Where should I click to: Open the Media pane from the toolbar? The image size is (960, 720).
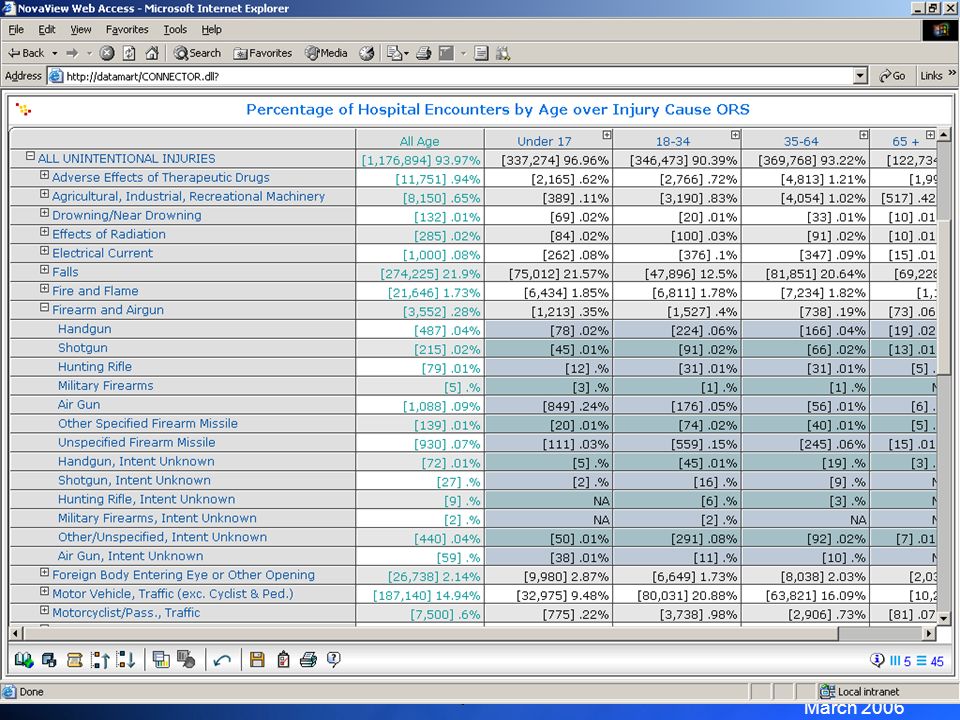point(326,53)
